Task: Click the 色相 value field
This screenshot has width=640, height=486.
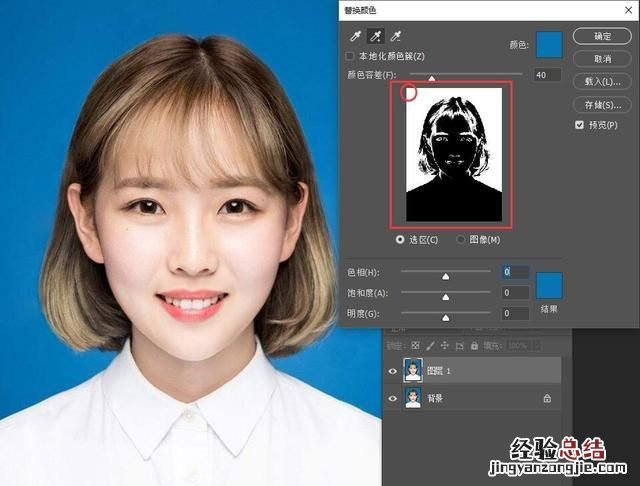Action: (x=516, y=272)
